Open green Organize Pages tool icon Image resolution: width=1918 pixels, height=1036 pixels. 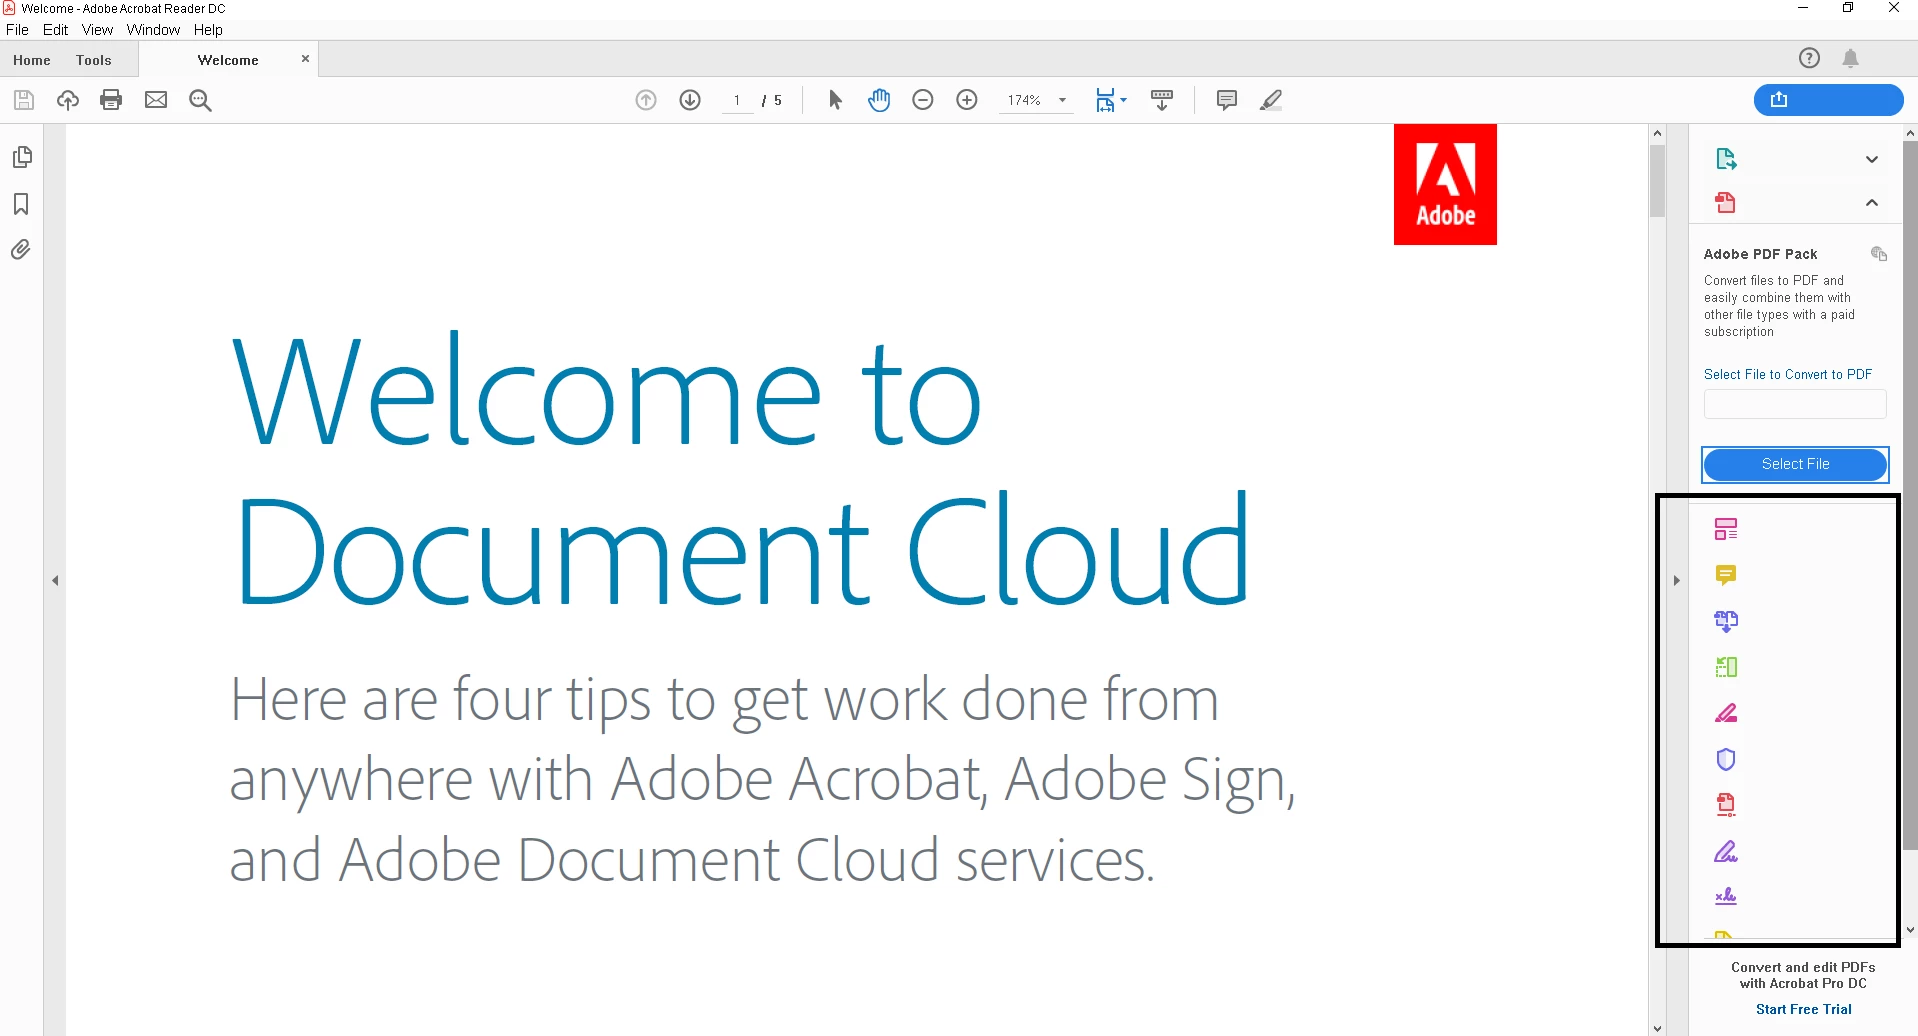(x=1726, y=667)
